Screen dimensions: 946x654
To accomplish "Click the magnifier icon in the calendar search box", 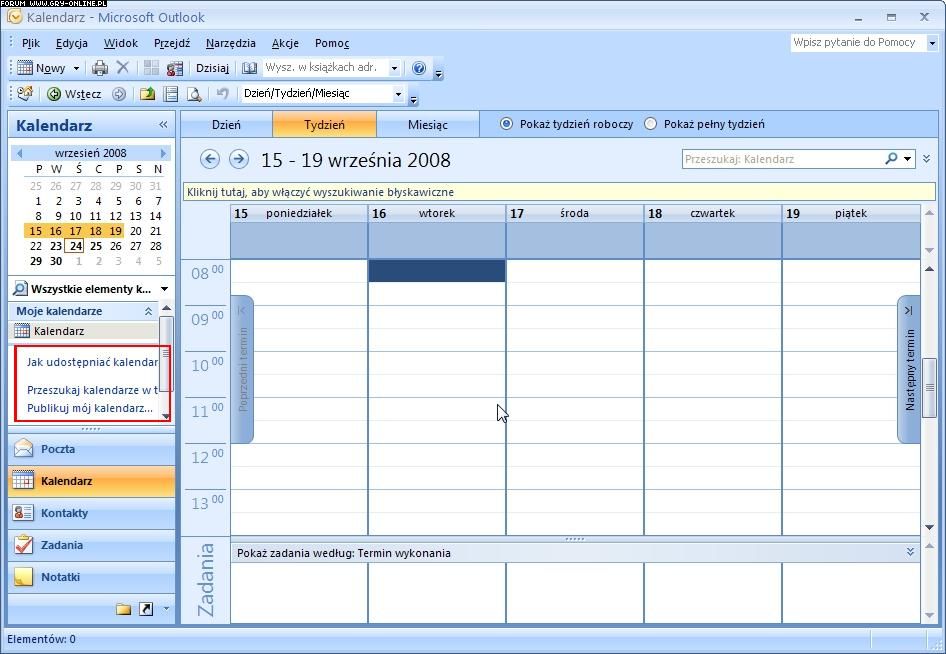I will click(891, 159).
